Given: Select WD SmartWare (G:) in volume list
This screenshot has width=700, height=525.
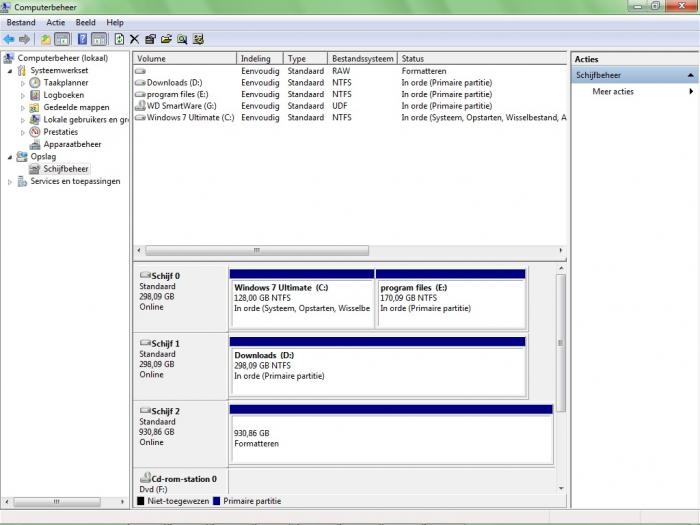Looking at the screenshot, I should (x=181, y=106).
